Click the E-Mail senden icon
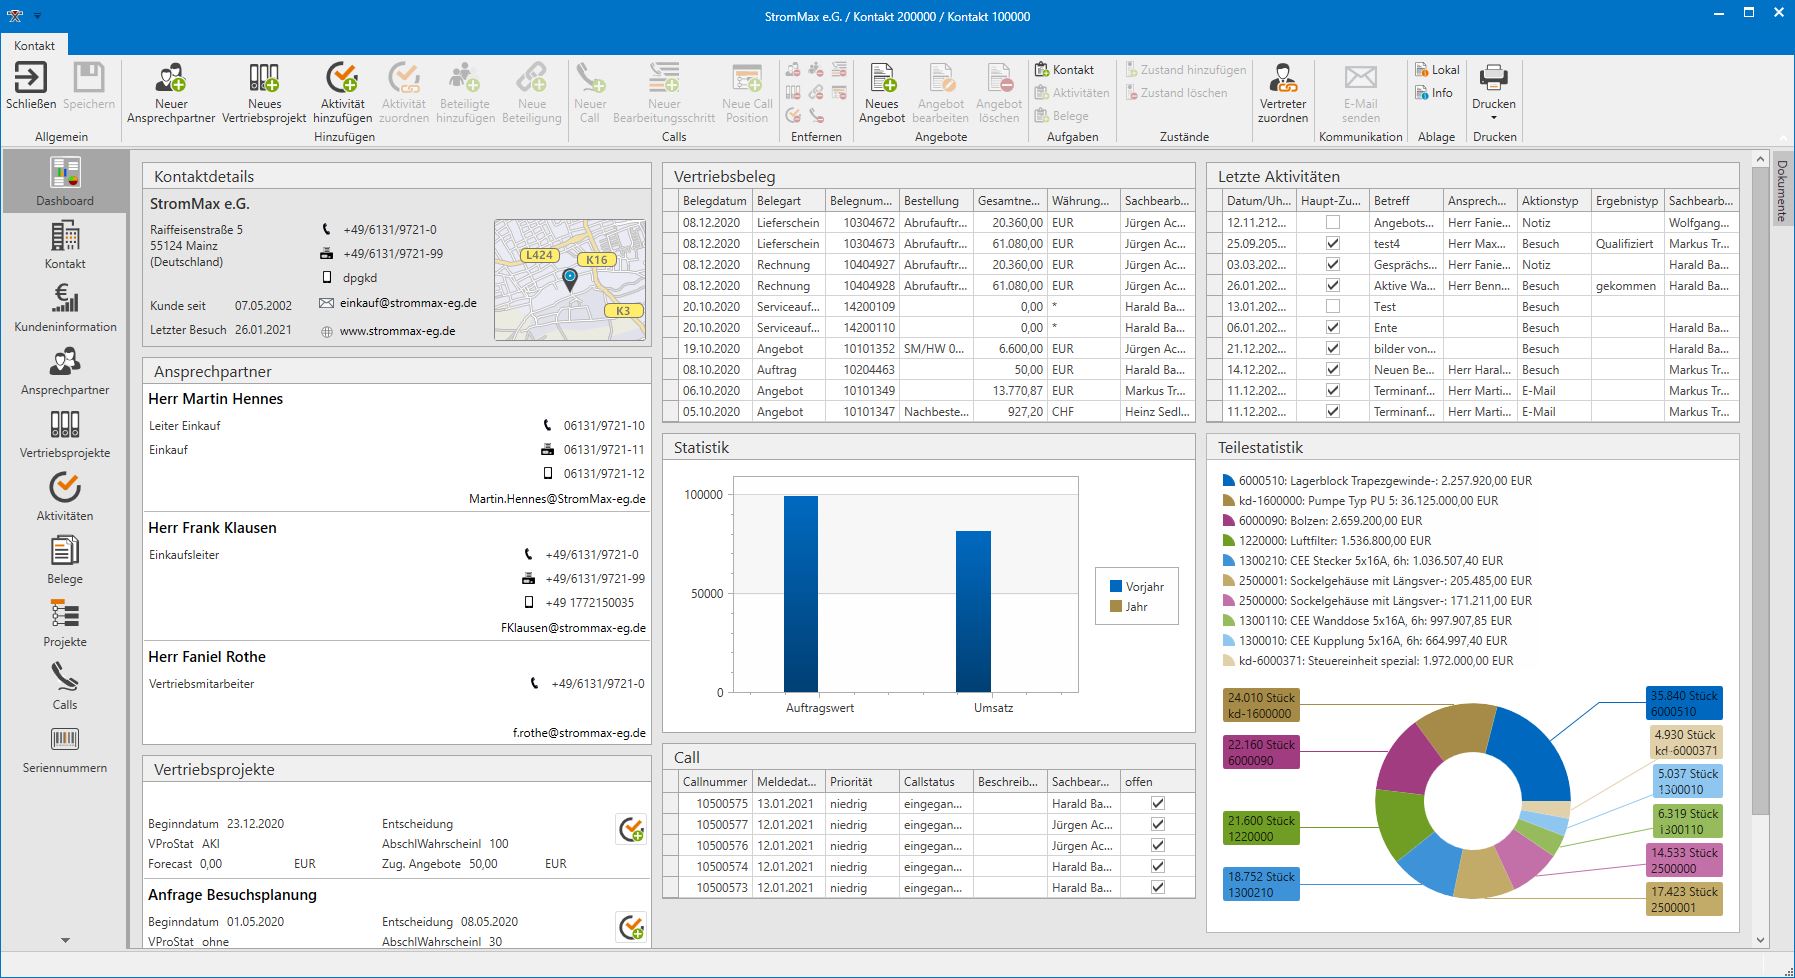Screen dimensions: 1795x978 [x=1359, y=93]
